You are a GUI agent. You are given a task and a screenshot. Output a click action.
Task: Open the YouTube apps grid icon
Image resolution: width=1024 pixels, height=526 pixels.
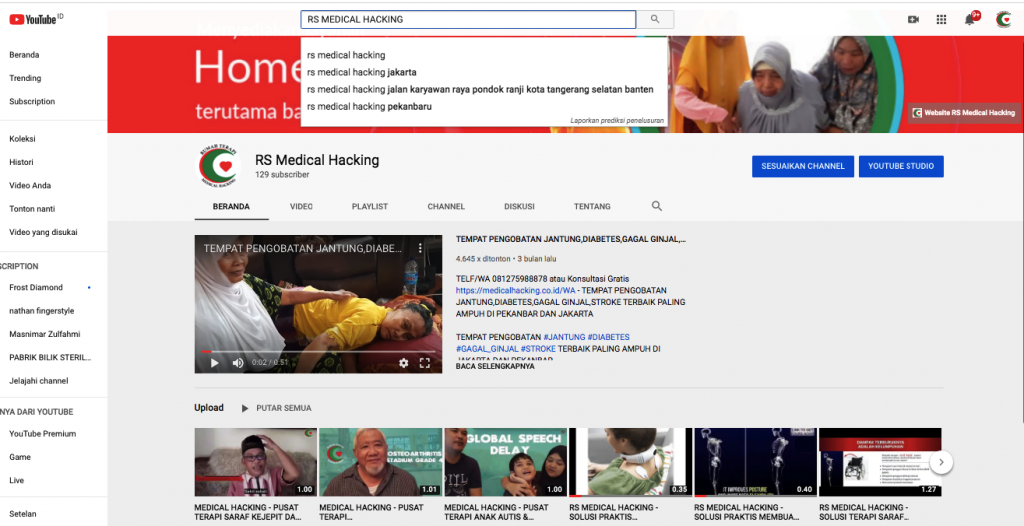coord(941,19)
